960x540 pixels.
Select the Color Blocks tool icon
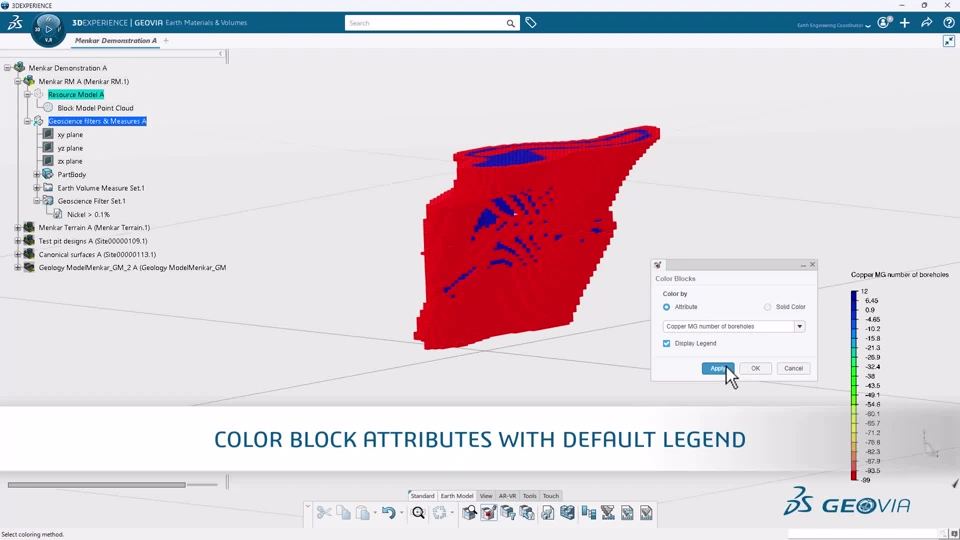[489, 512]
